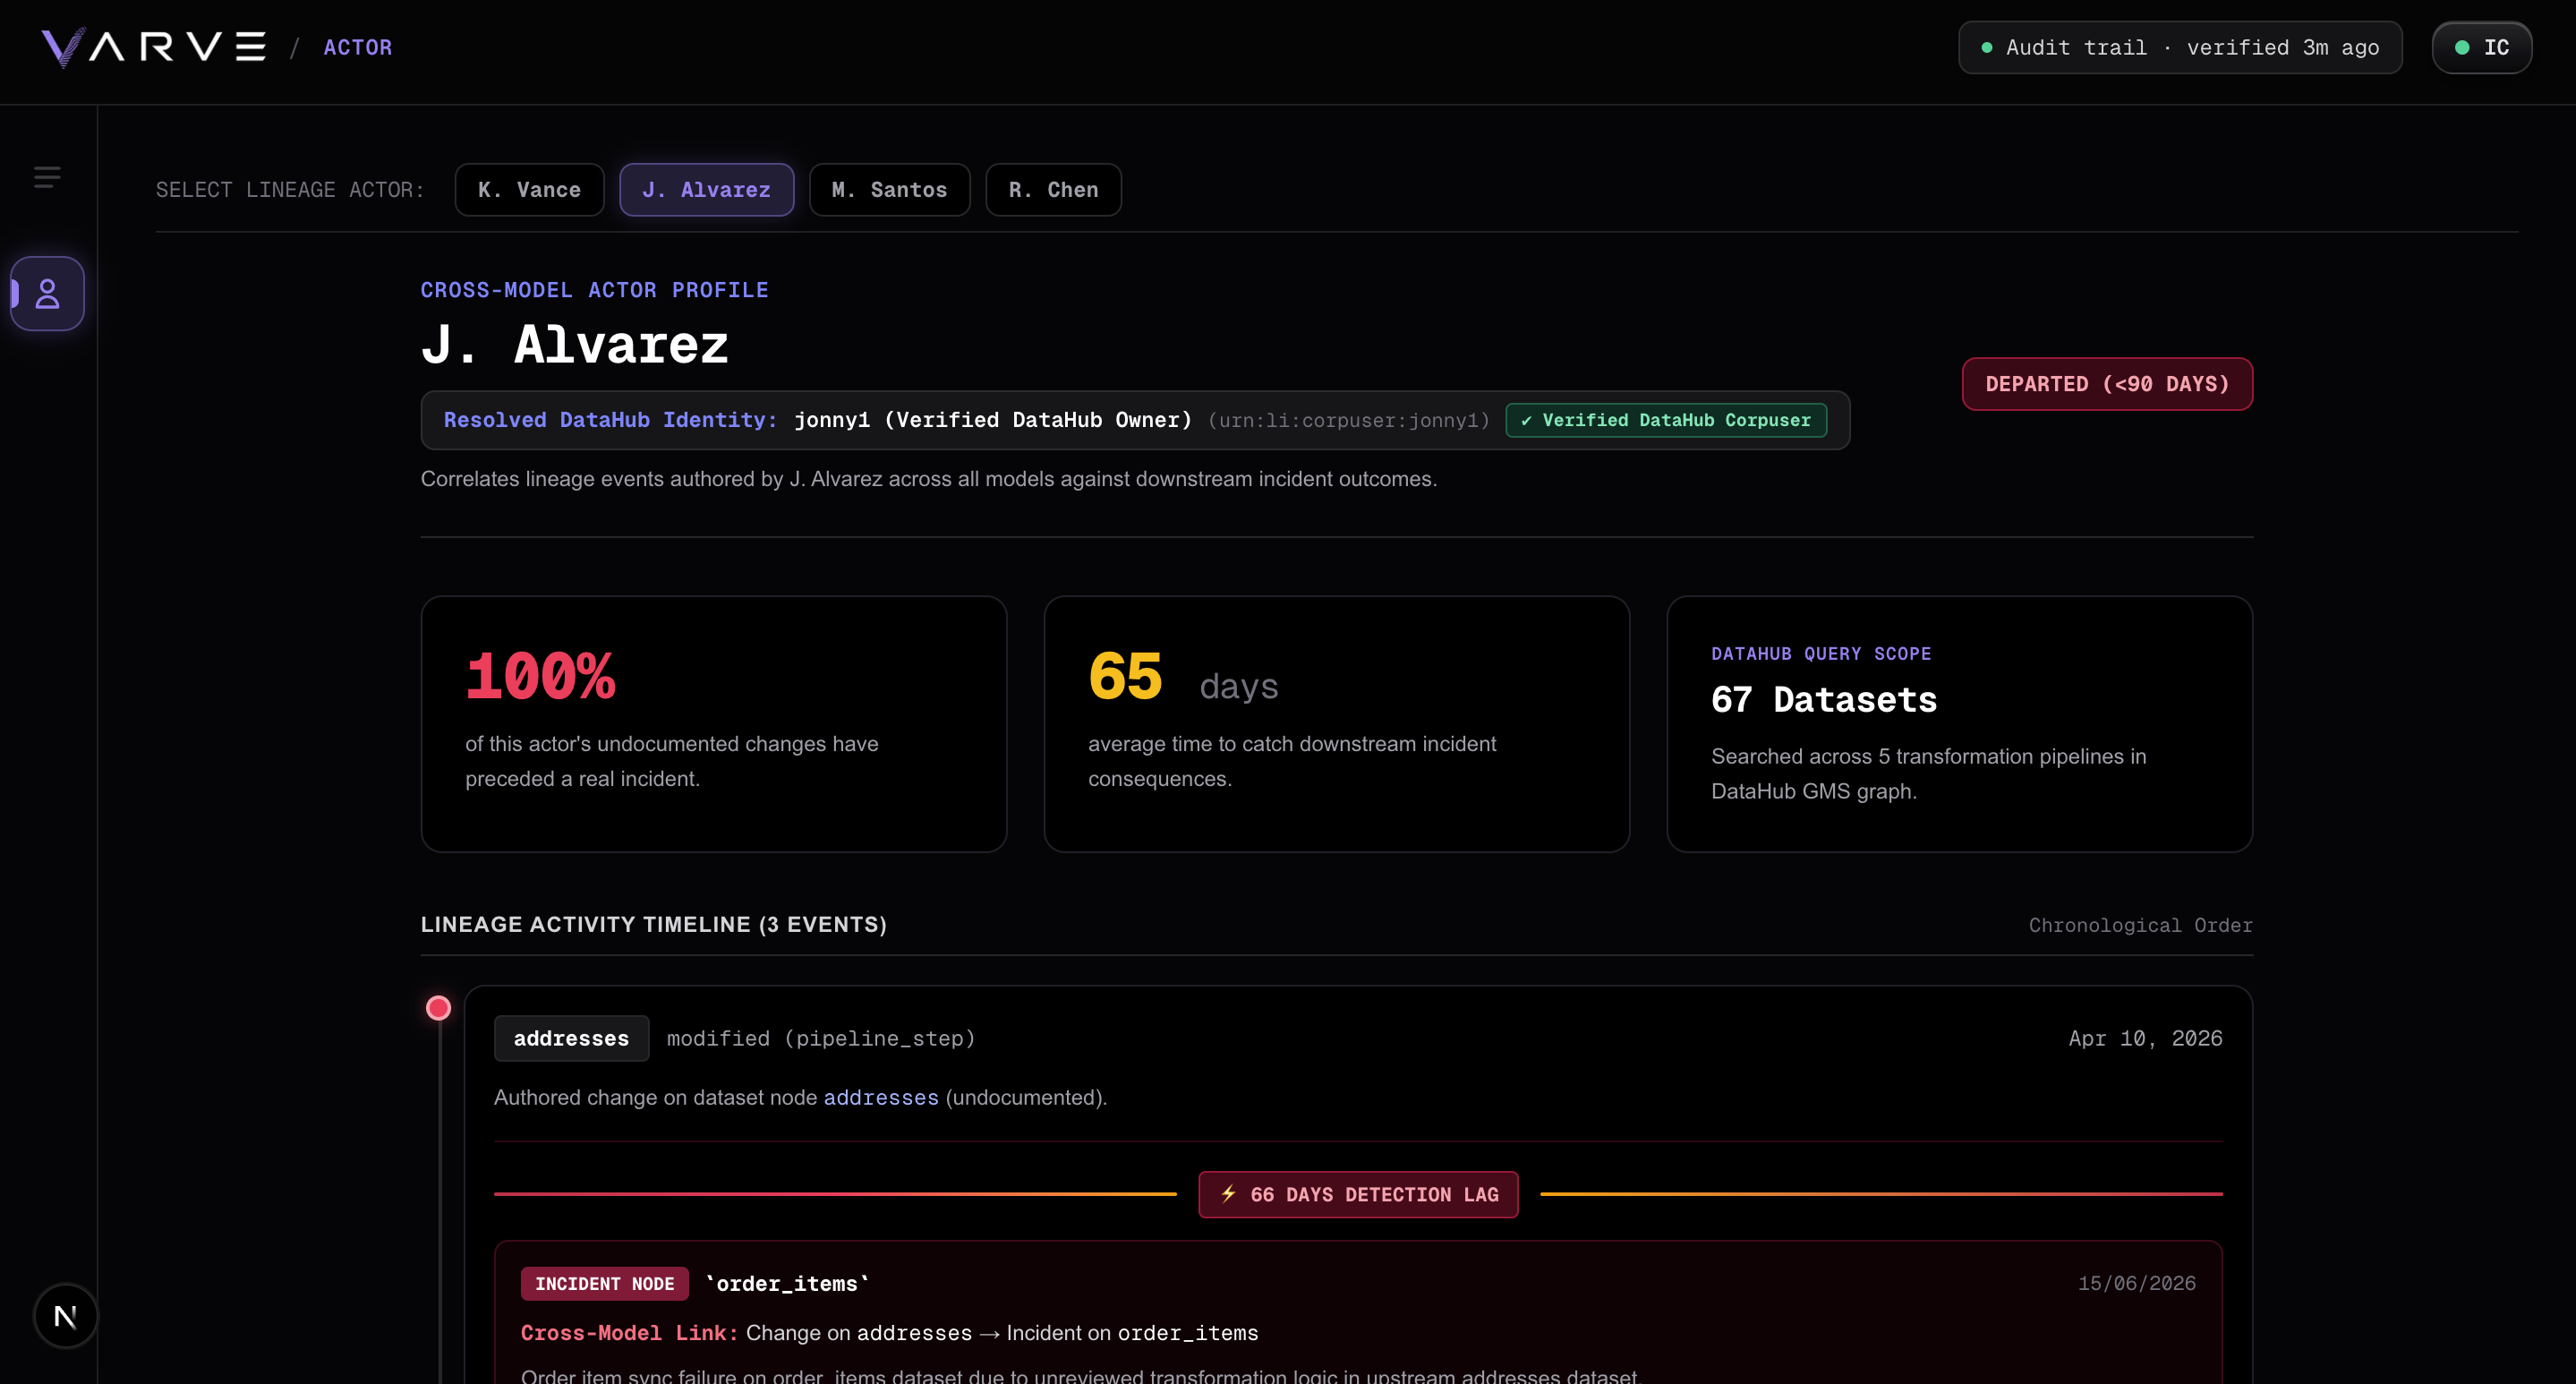
Task: Click the Verified DataHub Corpuser badge
Action: [x=1666, y=420]
